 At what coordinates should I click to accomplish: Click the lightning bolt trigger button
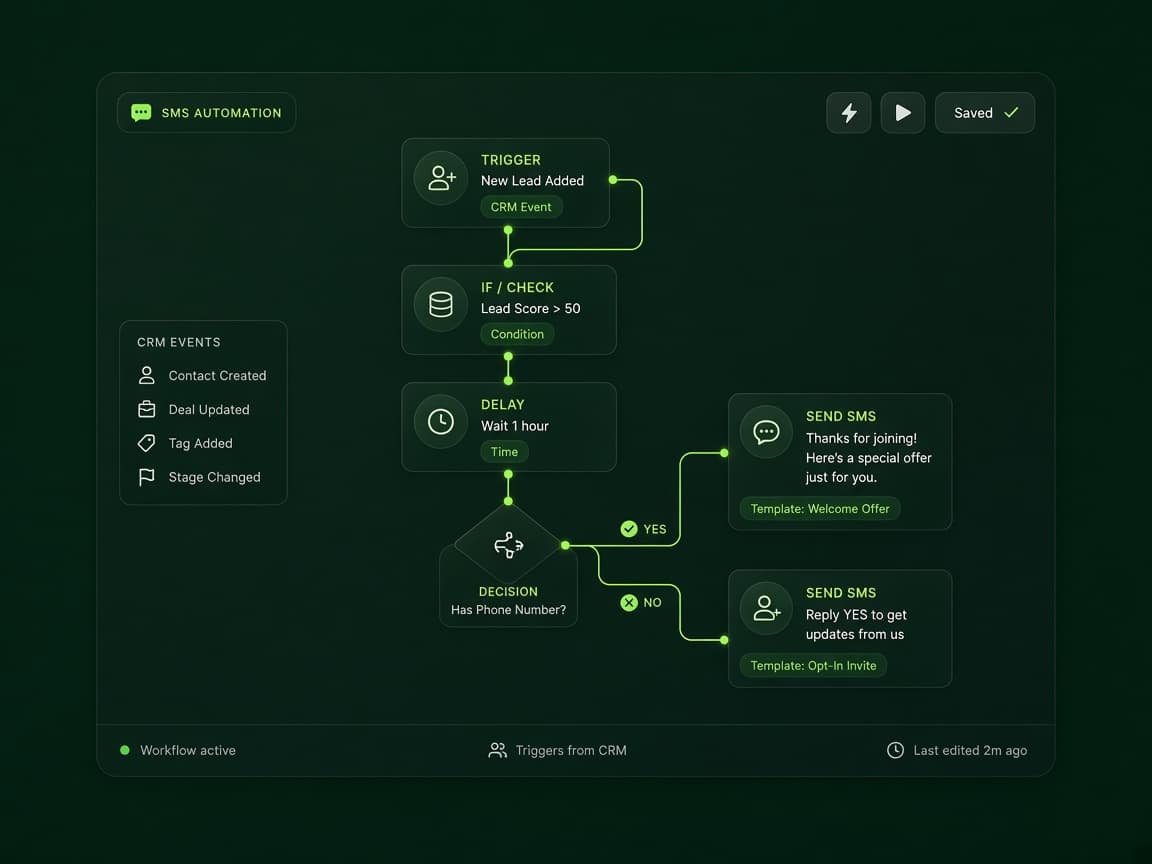[849, 112]
